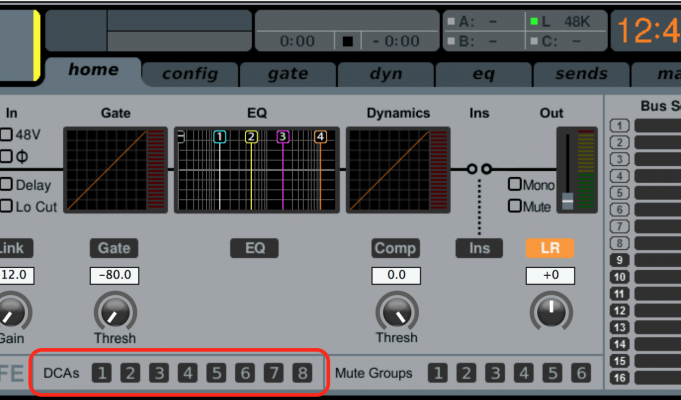The height and width of the screenshot is (400, 681).
Task: Click the 12.0 gain value field
Action: (16, 275)
